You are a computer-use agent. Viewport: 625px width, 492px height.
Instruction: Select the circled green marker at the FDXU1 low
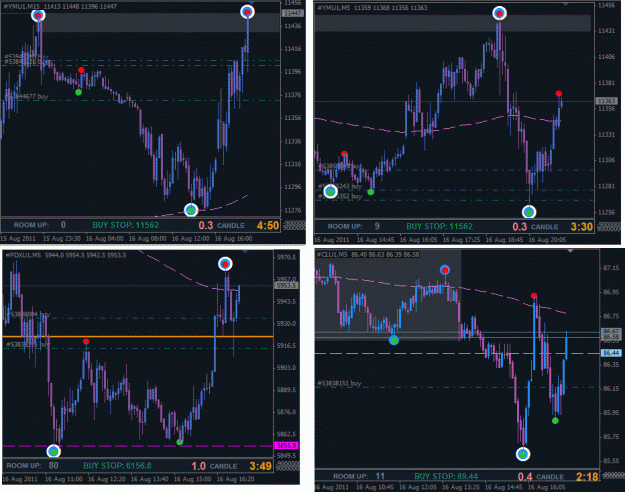53,451
